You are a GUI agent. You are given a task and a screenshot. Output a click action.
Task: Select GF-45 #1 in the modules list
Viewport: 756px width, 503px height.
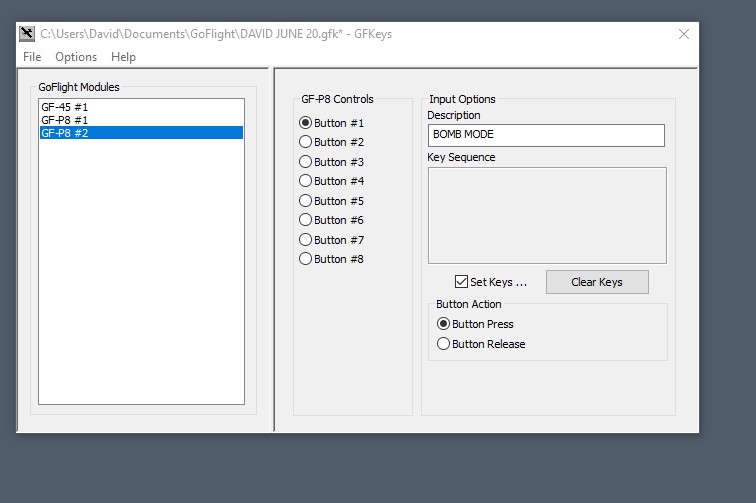(x=65, y=107)
